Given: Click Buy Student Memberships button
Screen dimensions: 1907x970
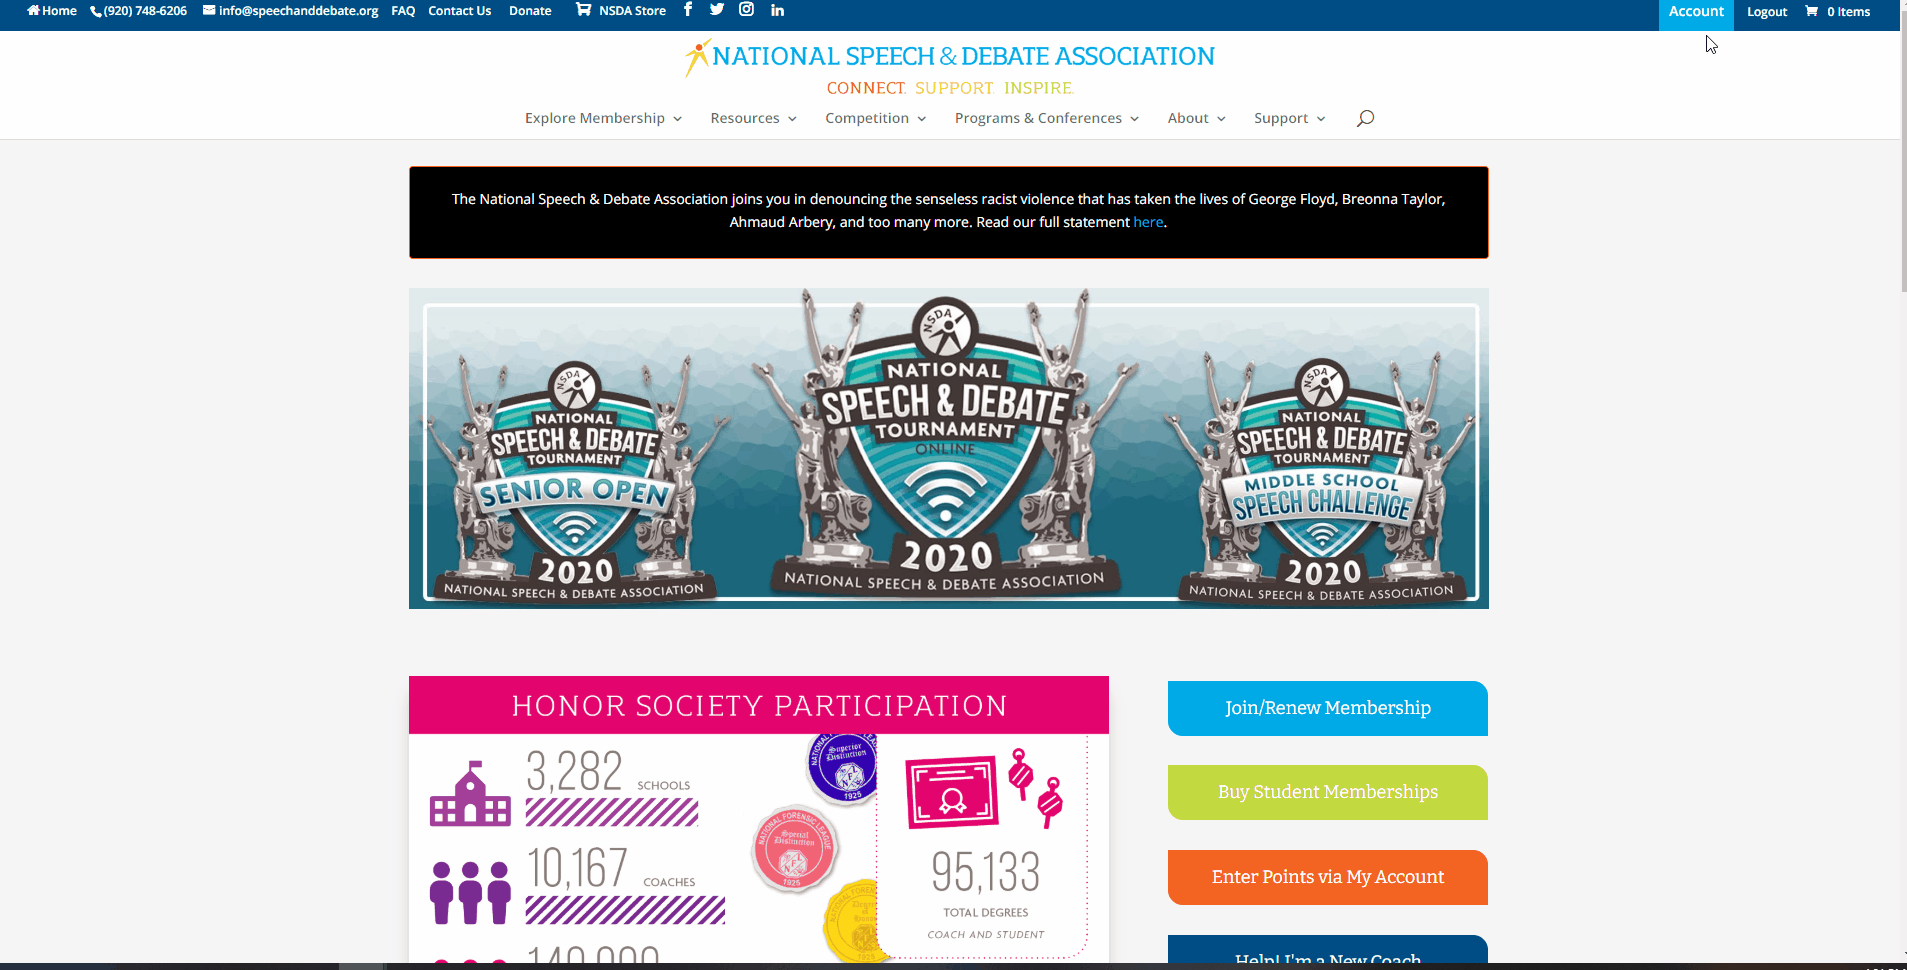Looking at the screenshot, I should (x=1327, y=792).
